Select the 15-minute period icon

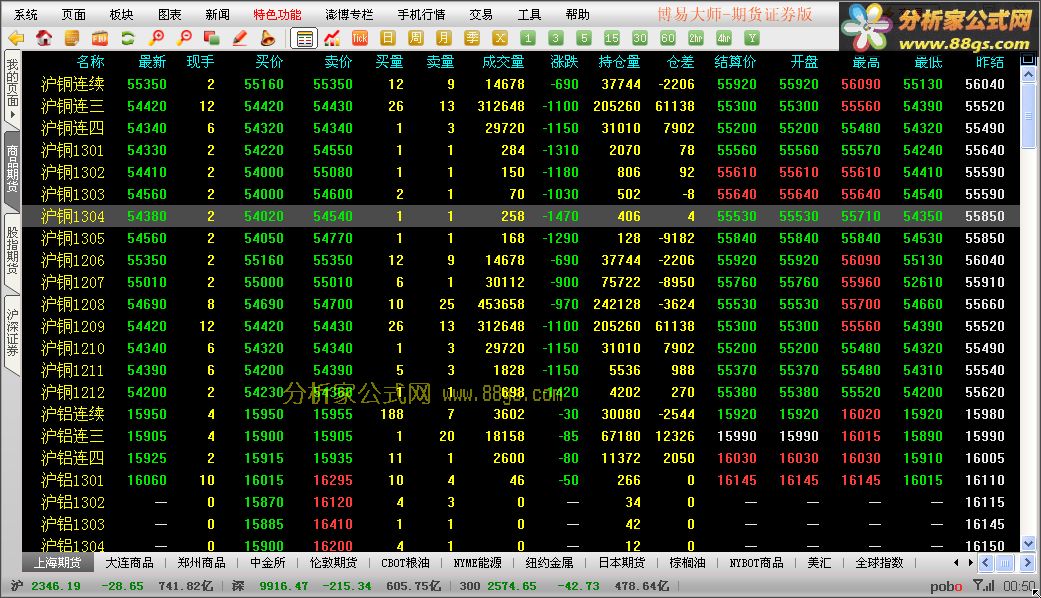coord(611,38)
